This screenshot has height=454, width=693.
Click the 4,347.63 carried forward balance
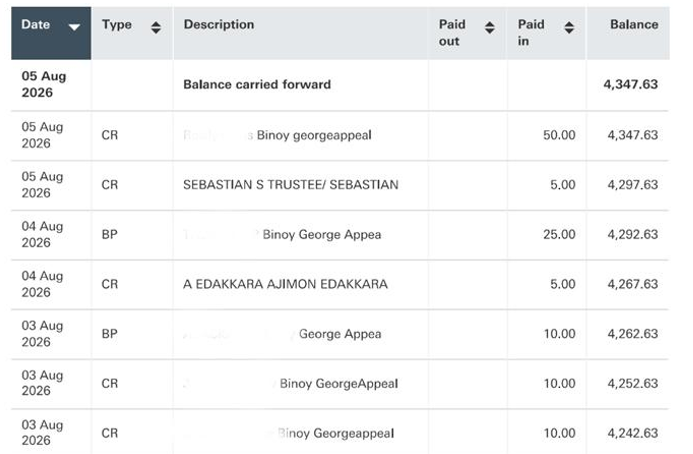pos(631,84)
